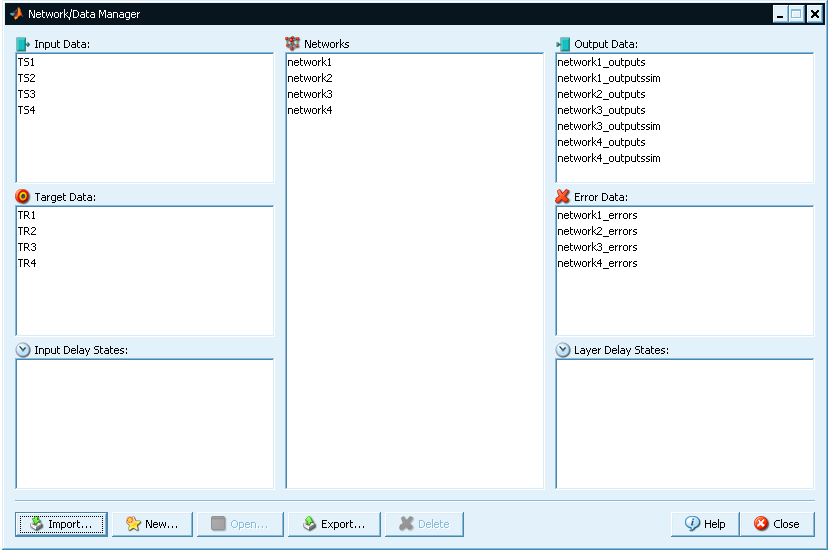The image size is (831, 551).
Task: Select network4_outputs entry
Action: pyautogui.click(x=684, y=142)
